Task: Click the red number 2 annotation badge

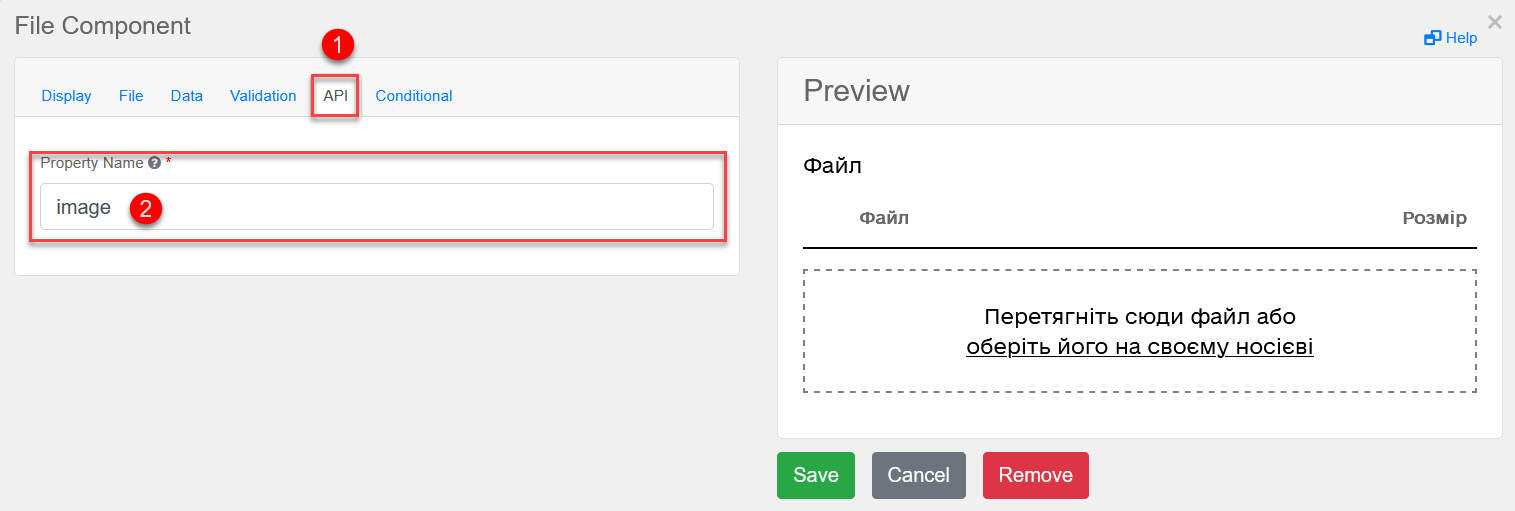Action: click(x=145, y=209)
